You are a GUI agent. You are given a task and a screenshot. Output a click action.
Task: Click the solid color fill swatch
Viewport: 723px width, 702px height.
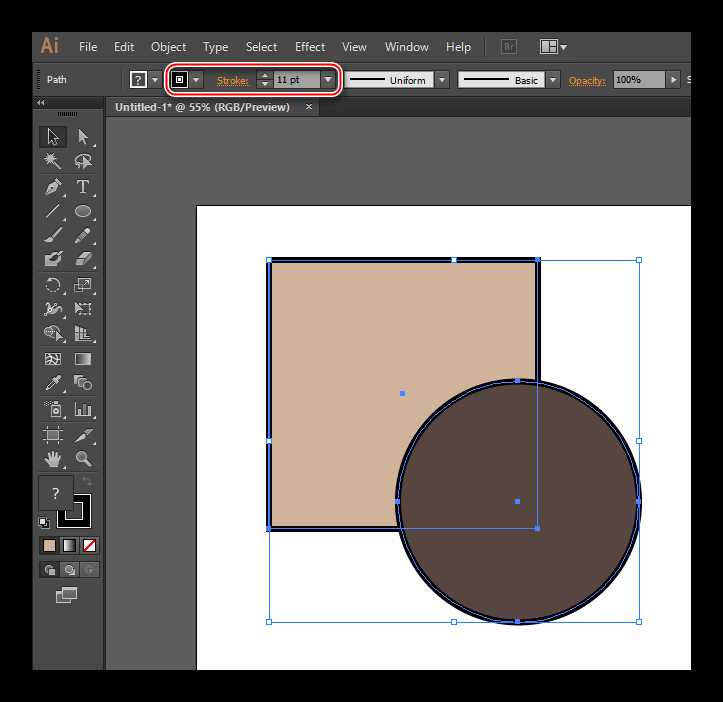(49, 546)
